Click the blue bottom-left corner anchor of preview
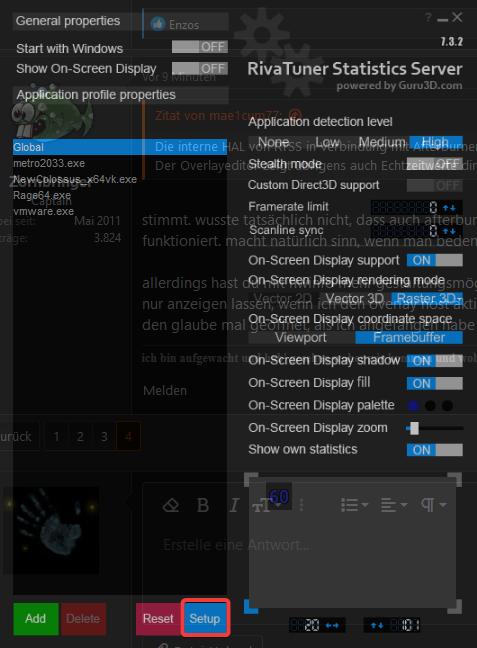The width and height of the screenshot is (477, 648). 251,606
